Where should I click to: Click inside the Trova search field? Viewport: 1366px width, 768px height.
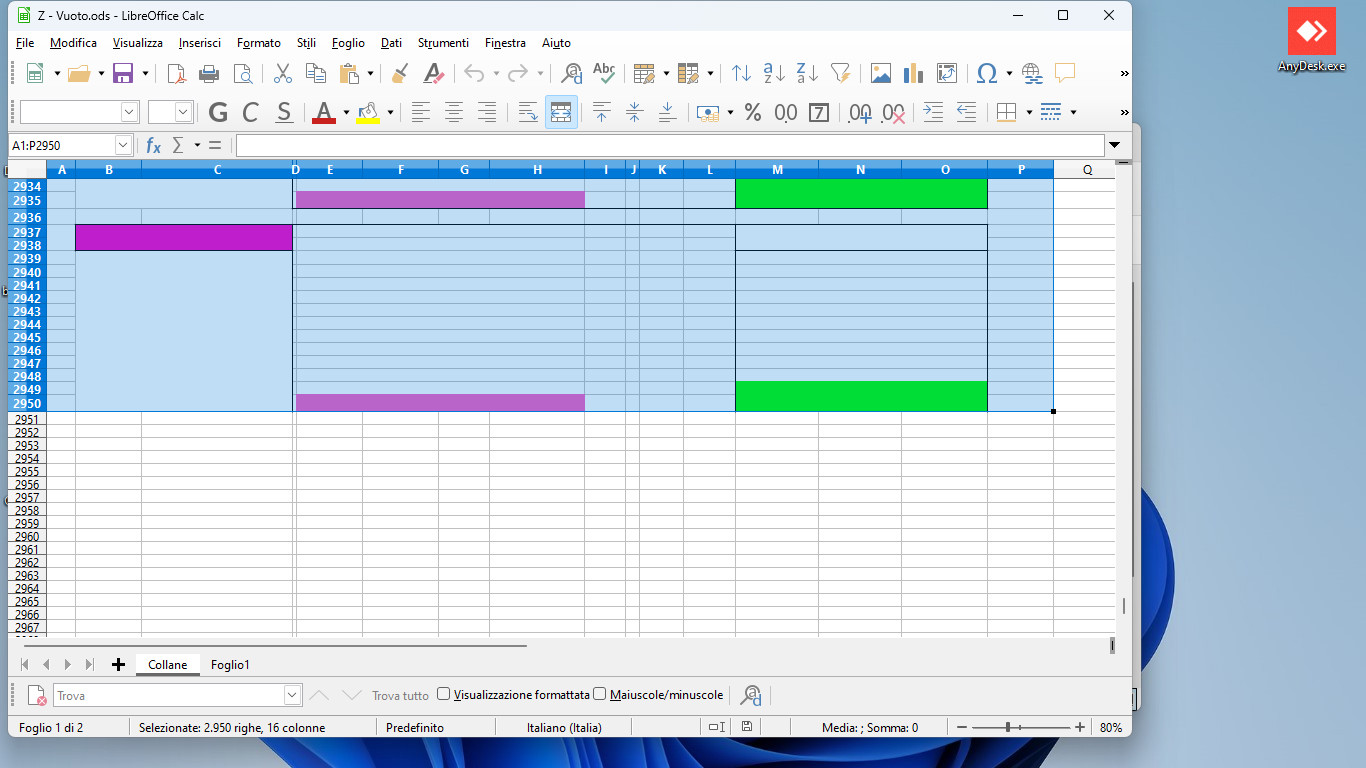pos(170,694)
